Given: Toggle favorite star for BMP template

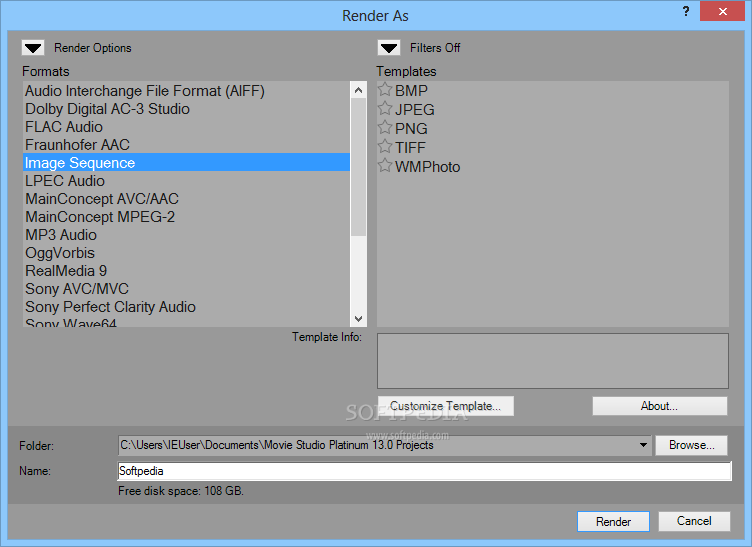Looking at the screenshot, I should pyautogui.click(x=385, y=89).
